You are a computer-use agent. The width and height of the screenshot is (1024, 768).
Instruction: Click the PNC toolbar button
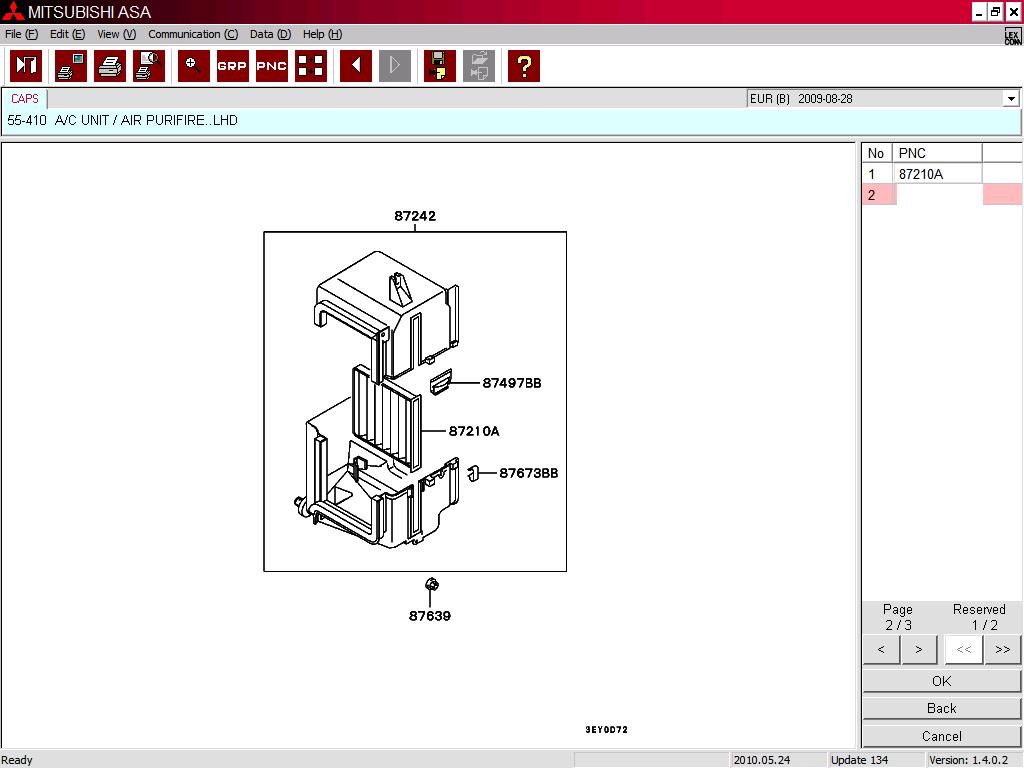point(271,66)
